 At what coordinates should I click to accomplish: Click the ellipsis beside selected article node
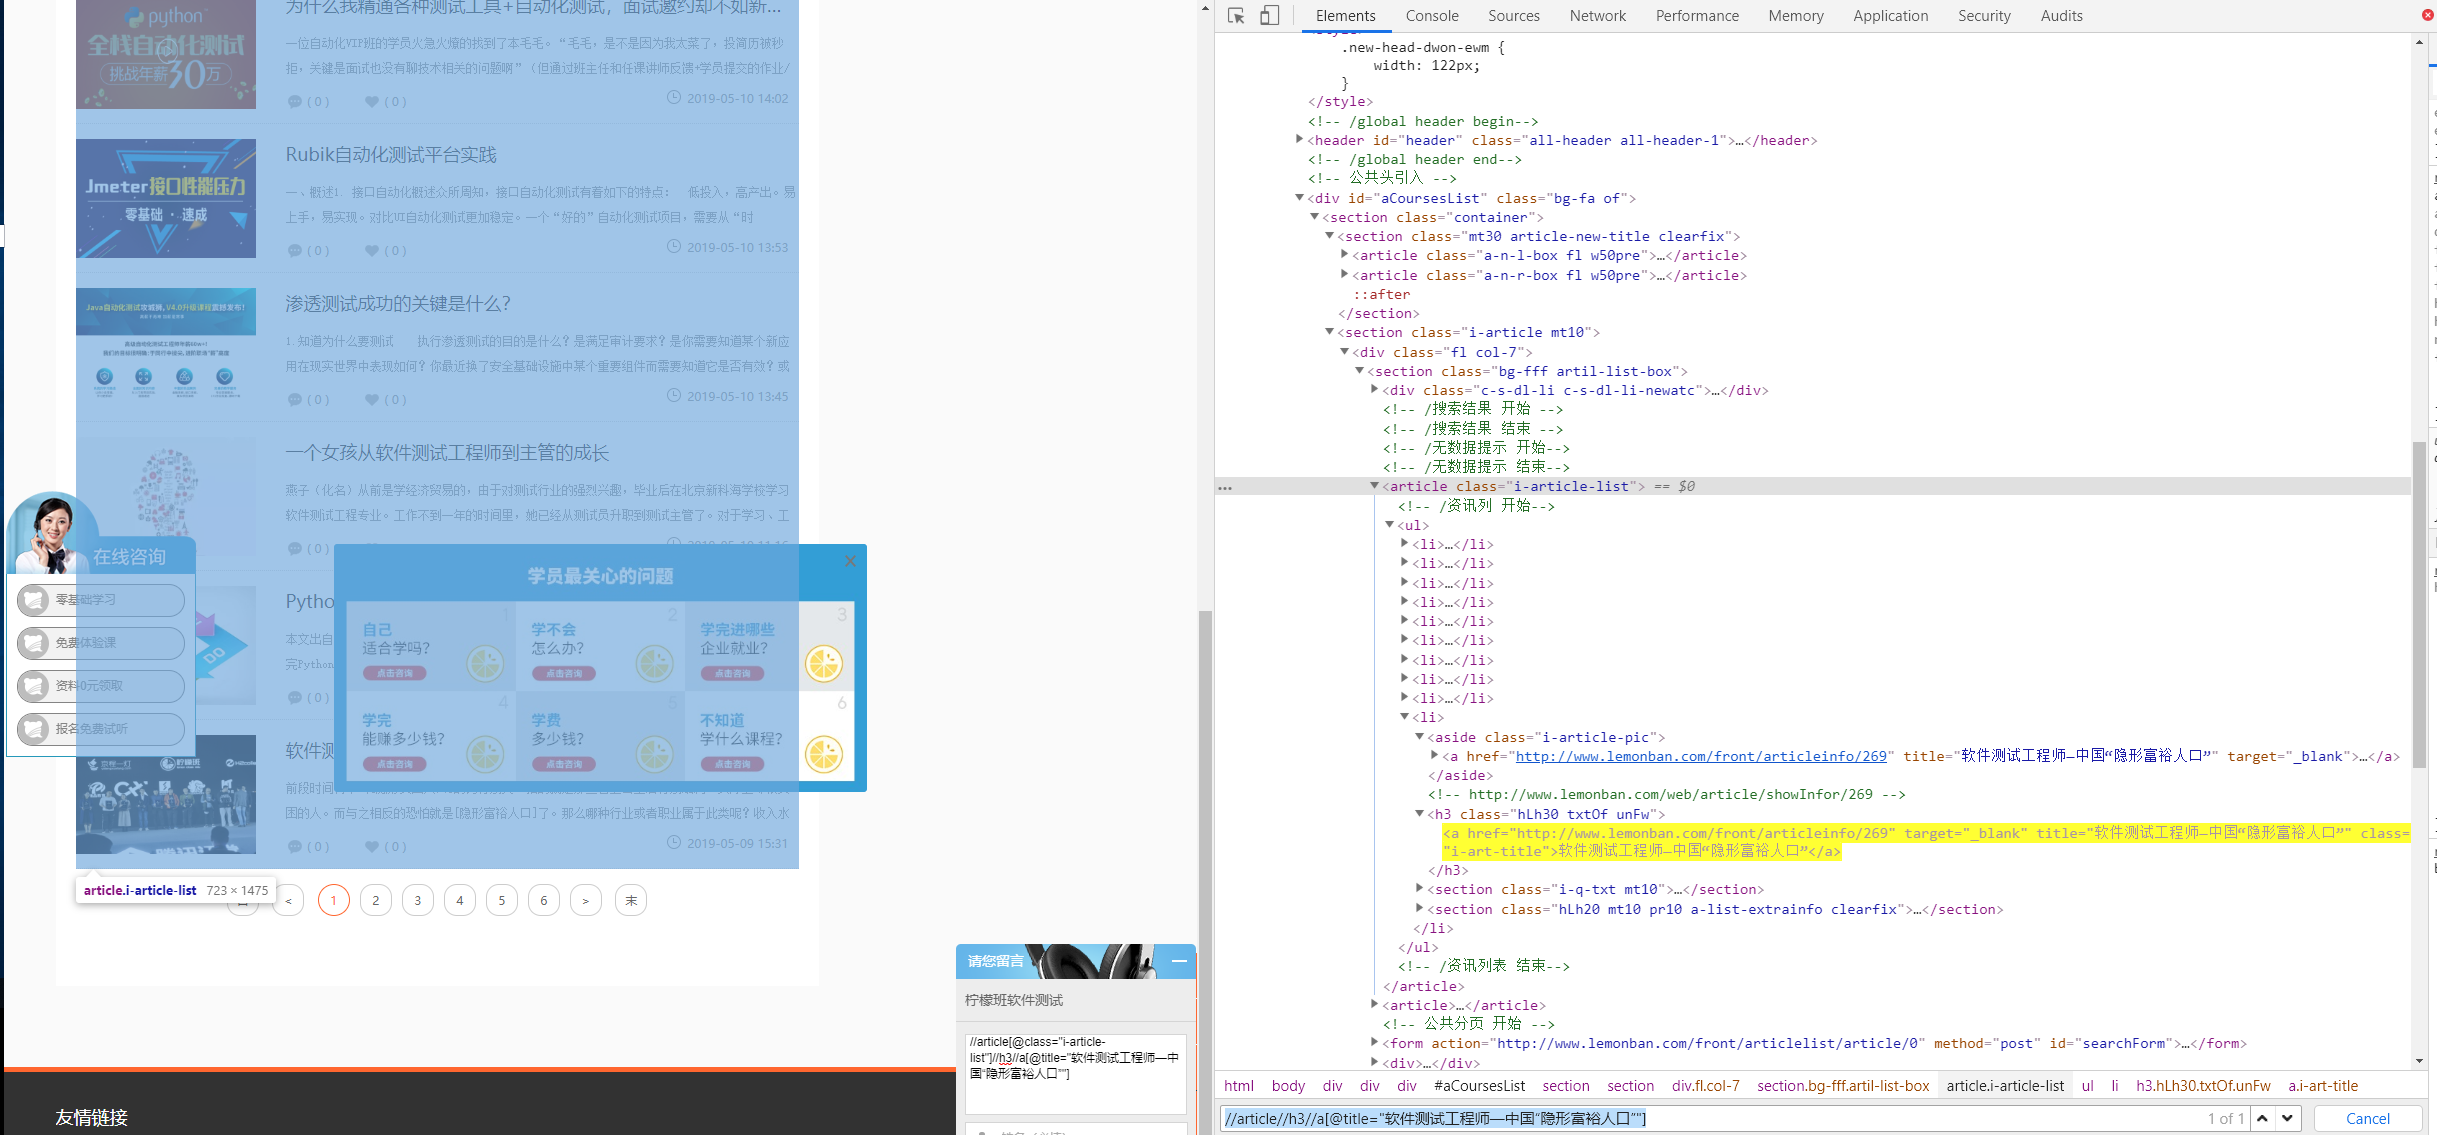click(x=1225, y=487)
